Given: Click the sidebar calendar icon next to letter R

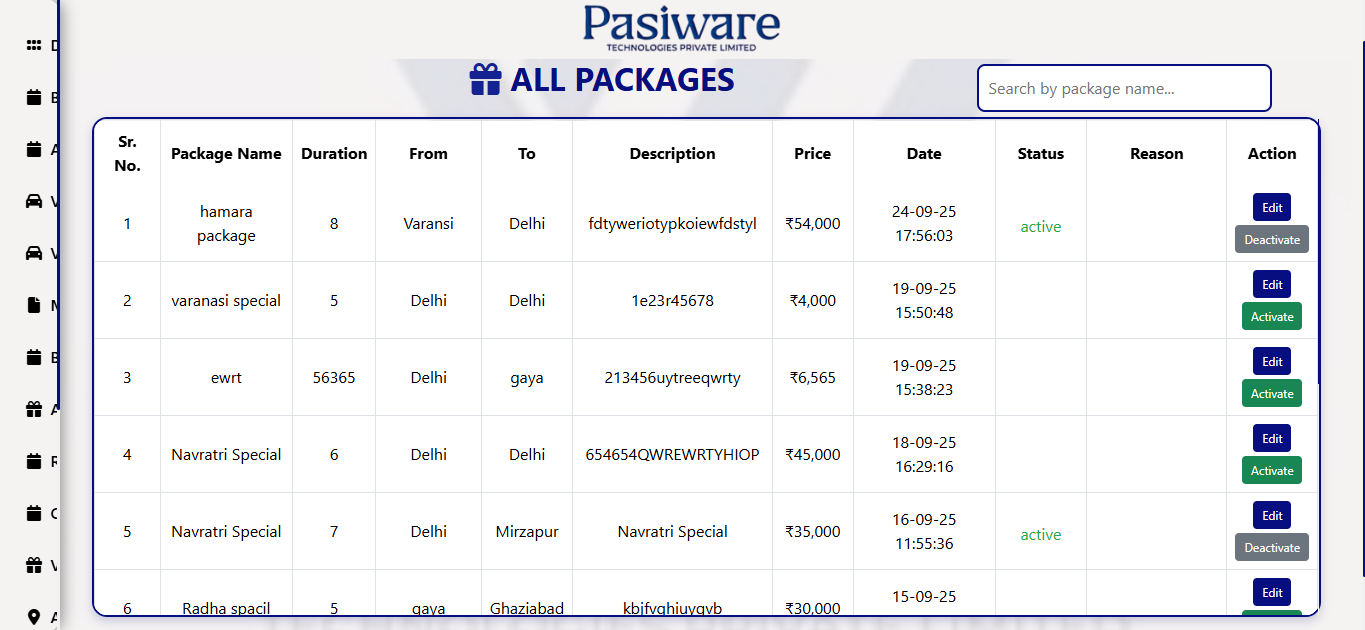Looking at the screenshot, I should (x=34, y=461).
